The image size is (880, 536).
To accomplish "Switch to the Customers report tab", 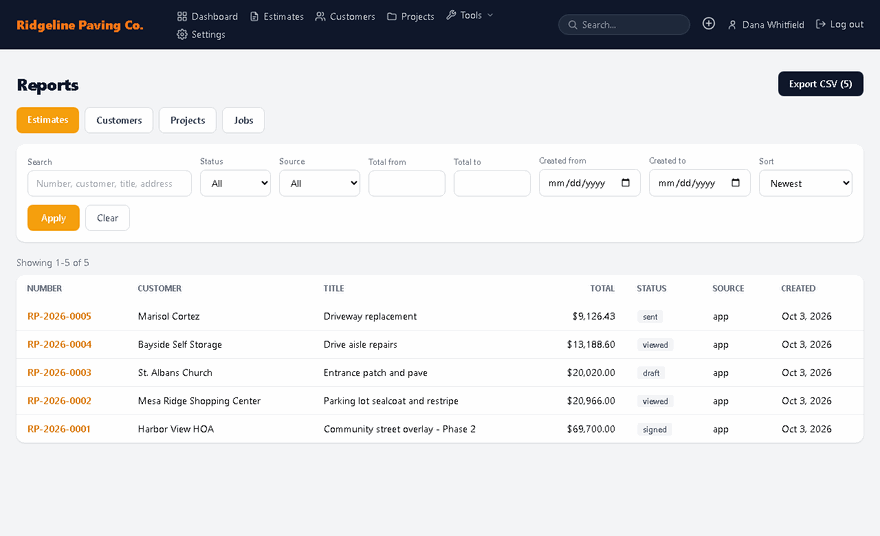I will 119,120.
